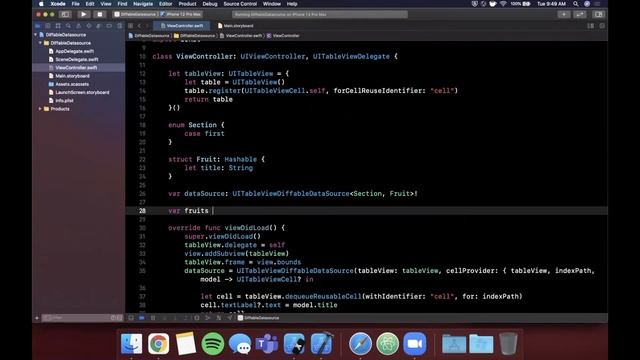Run the project with the Play button
The width and height of the screenshot is (640, 360).
(84, 14)
